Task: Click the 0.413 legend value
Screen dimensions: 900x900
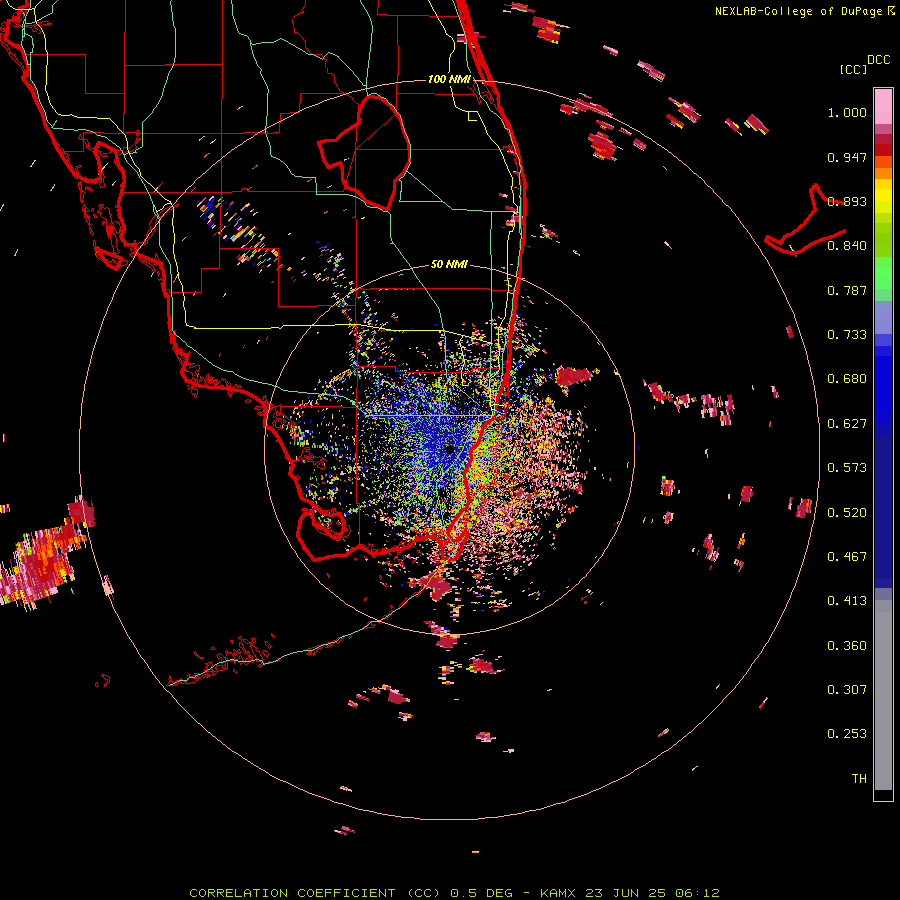Action: (x=847, y=601)
